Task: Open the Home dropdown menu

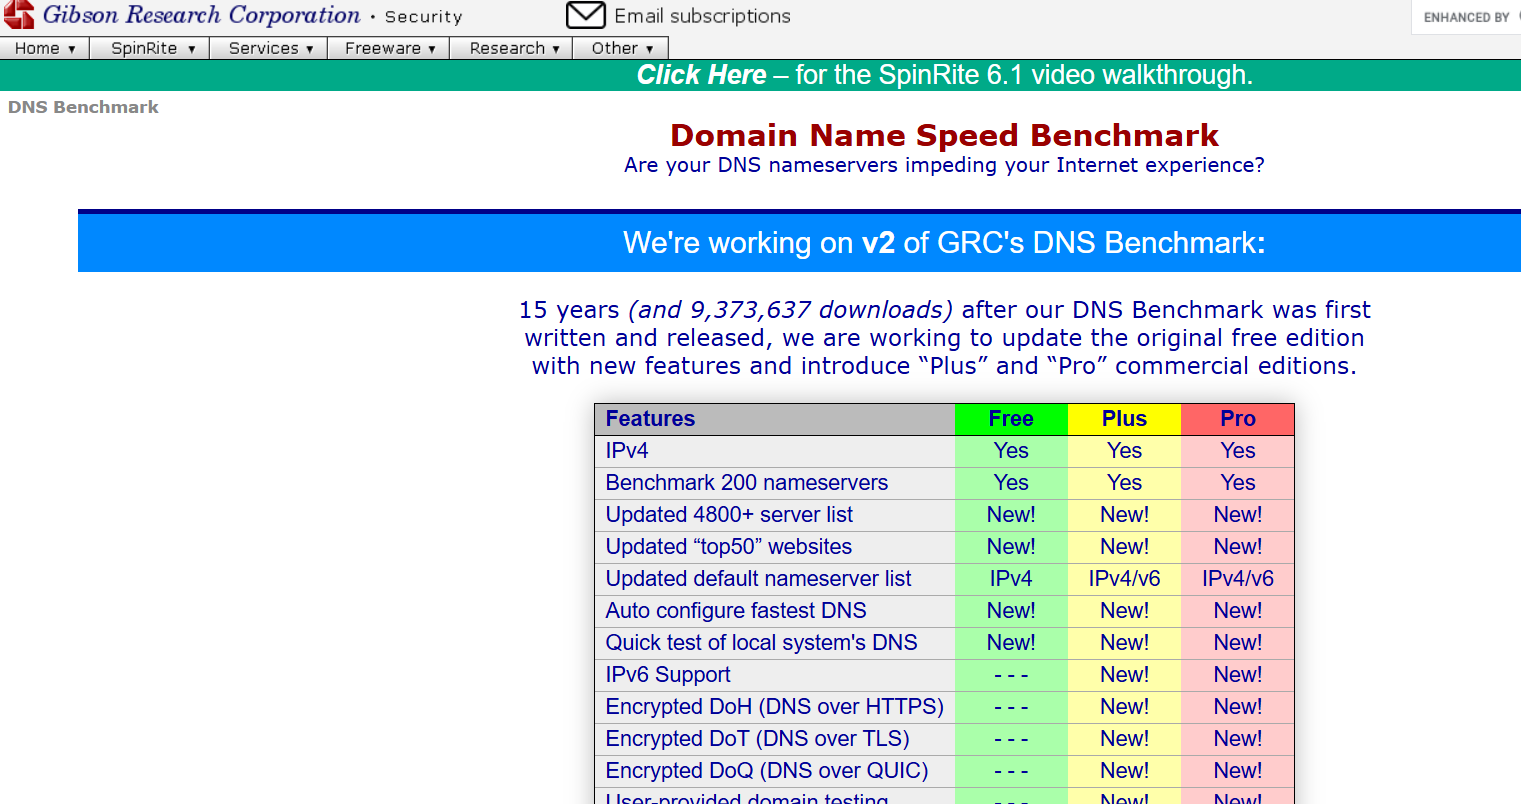Action: pos(45,48)
